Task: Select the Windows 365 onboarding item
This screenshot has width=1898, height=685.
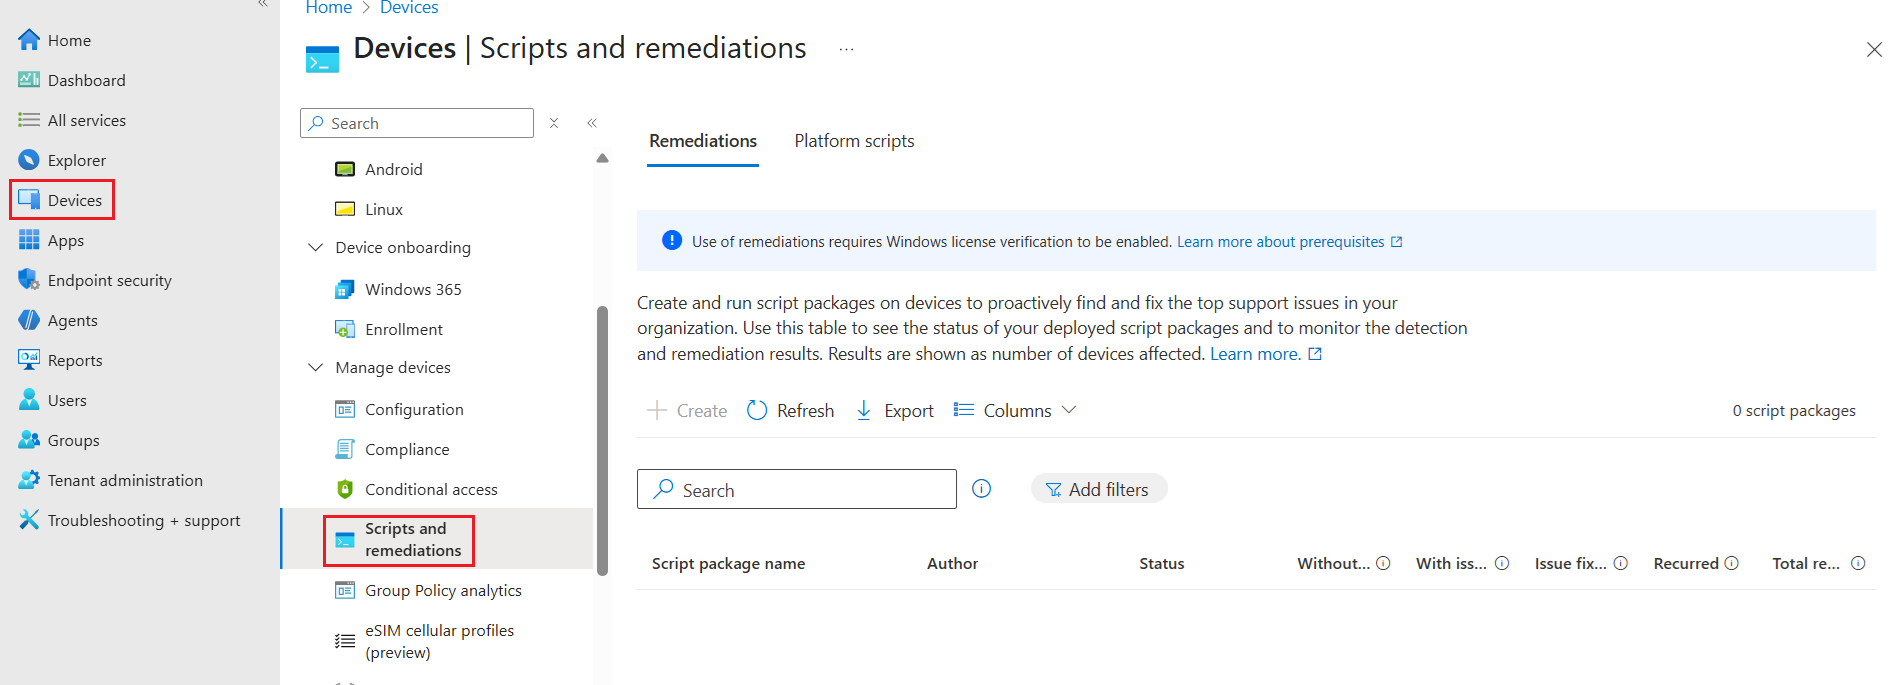Action: tap(412, 289)
